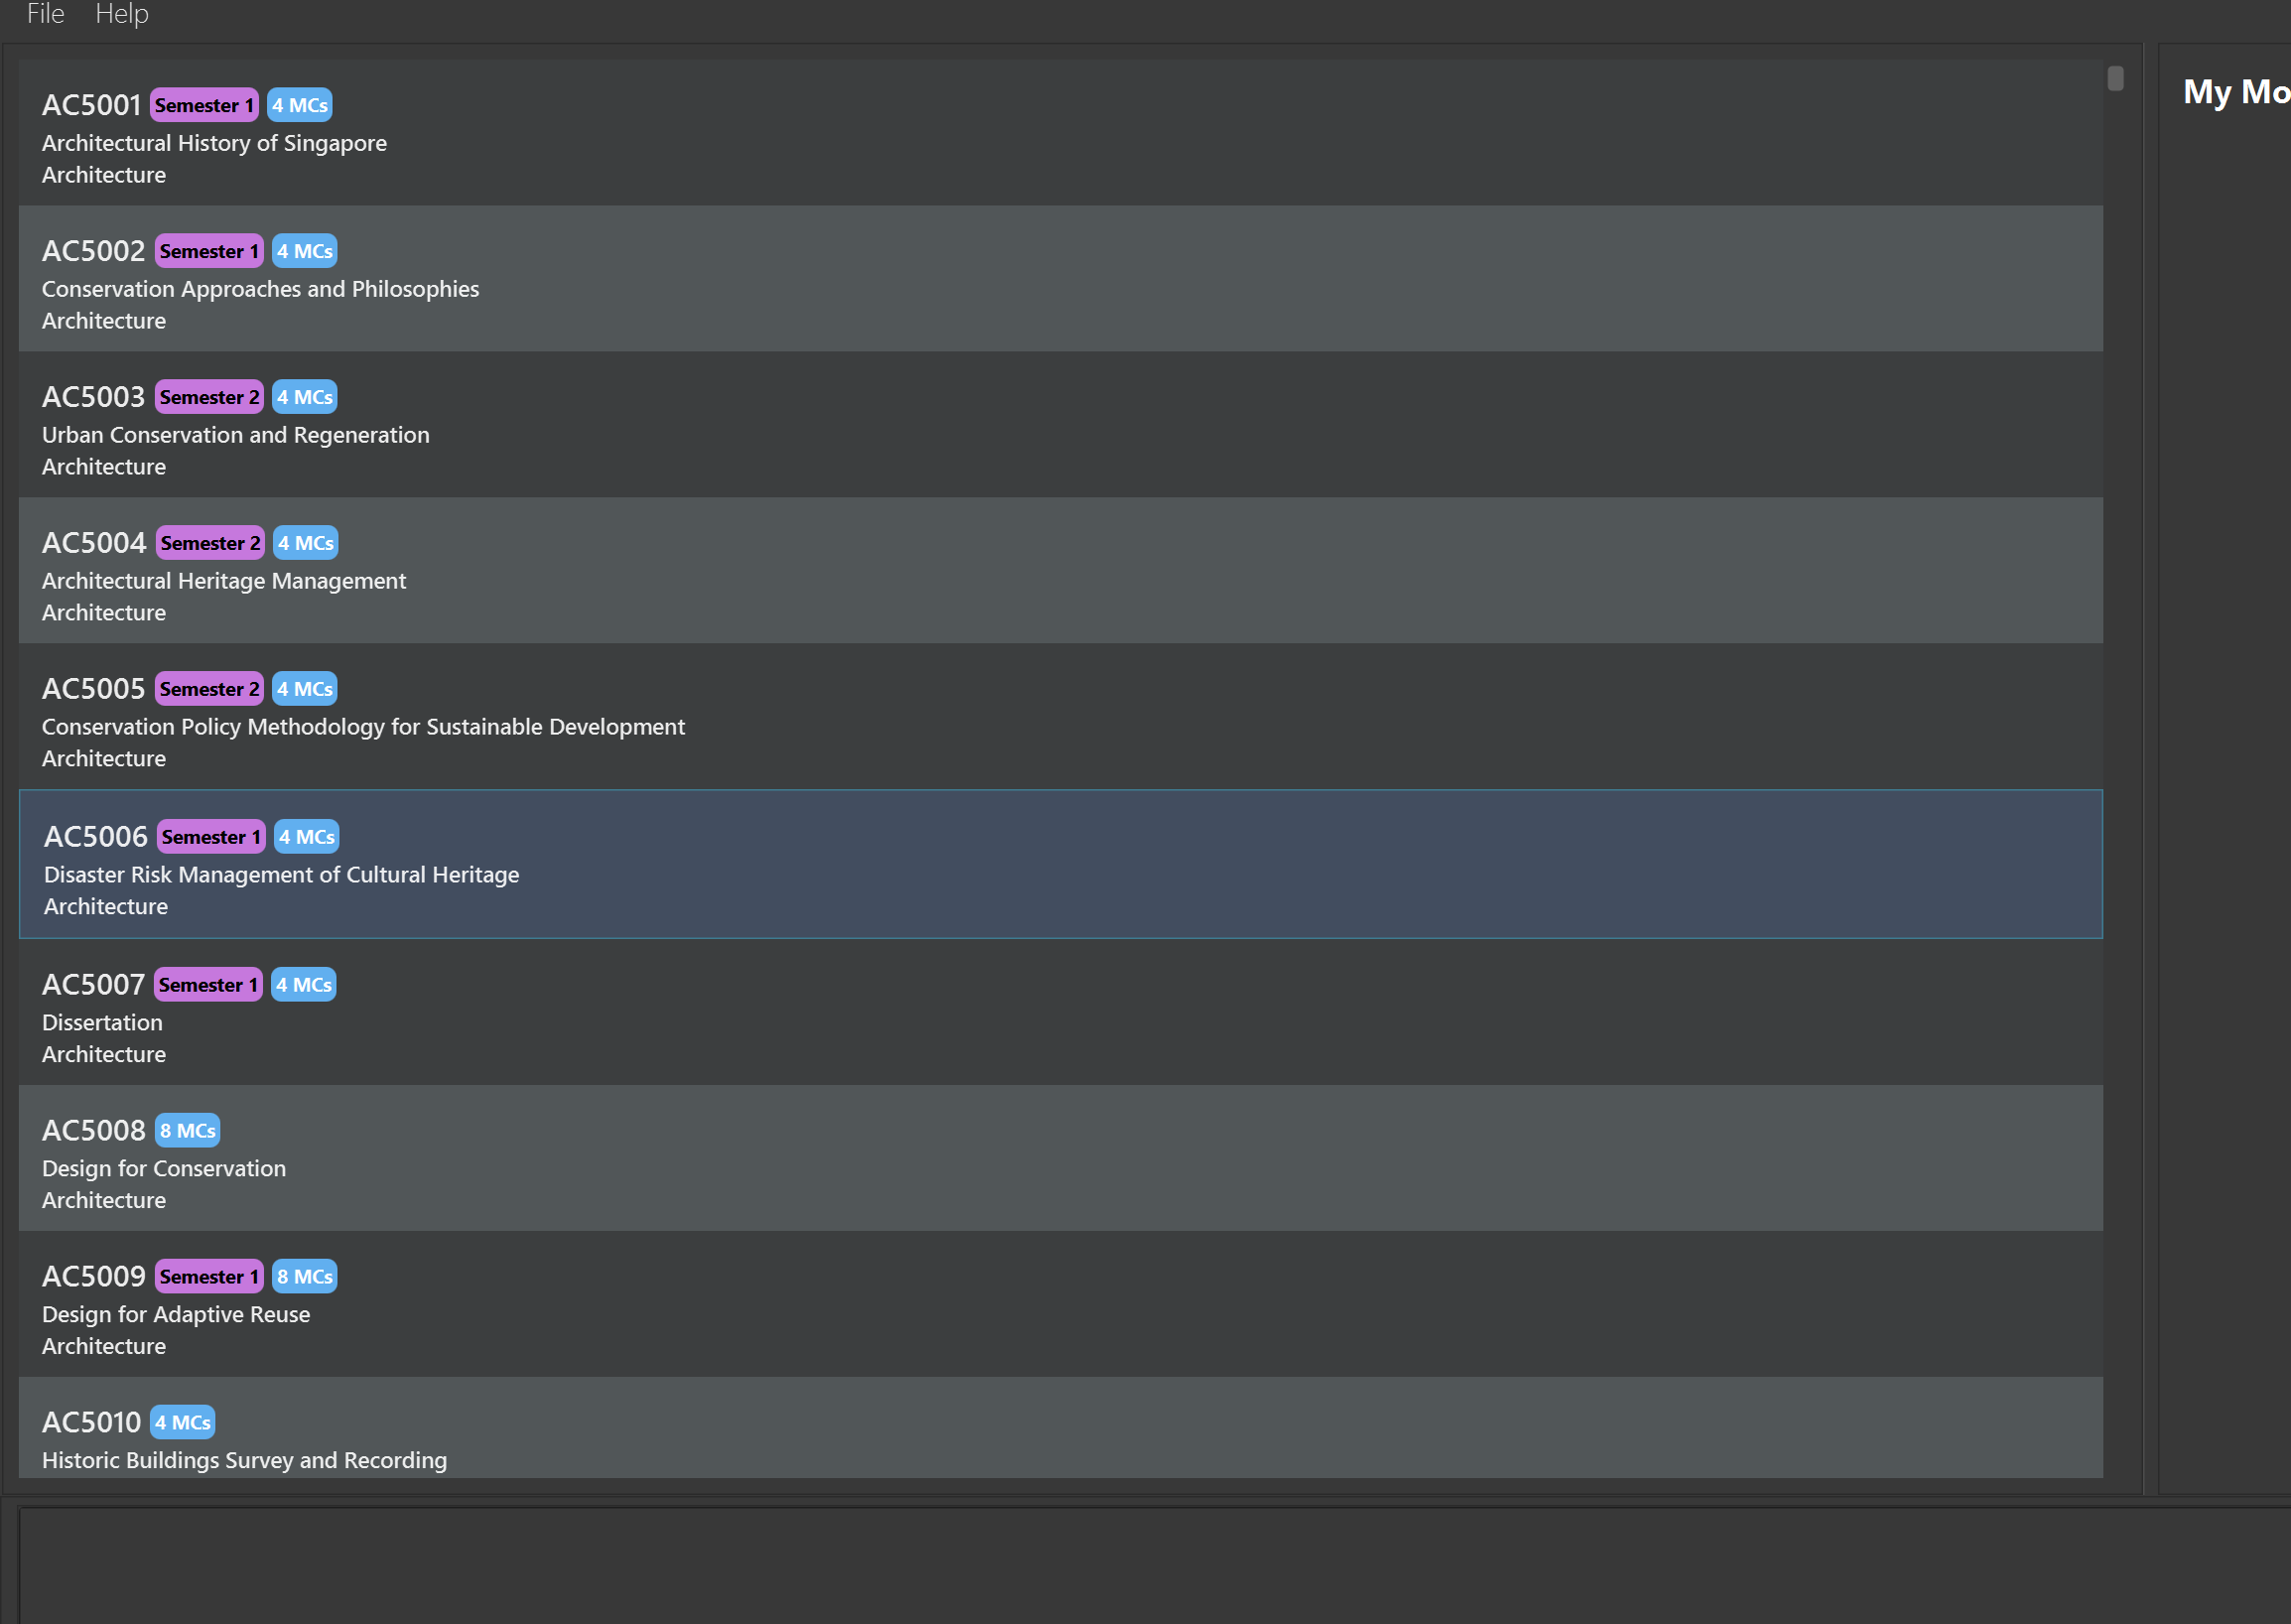Viewport: 2291px width, 1624px height.
Task: Click the module list scrollbar thumb
Action: coord(2115,78)
